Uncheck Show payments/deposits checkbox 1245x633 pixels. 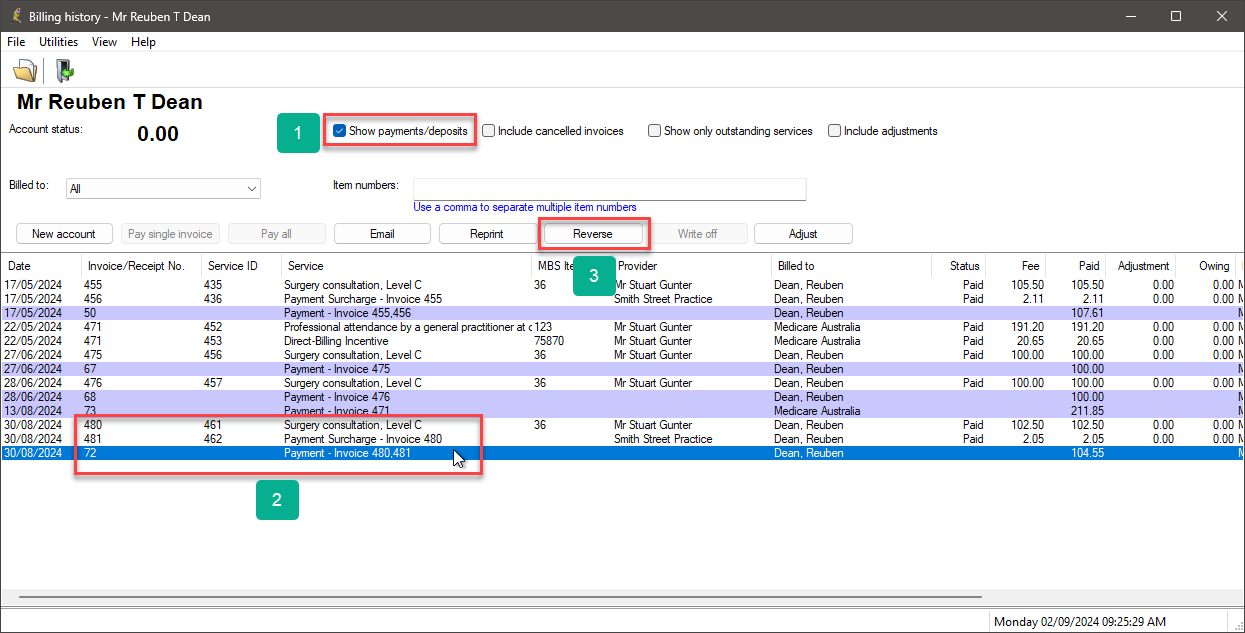[340, 131]
